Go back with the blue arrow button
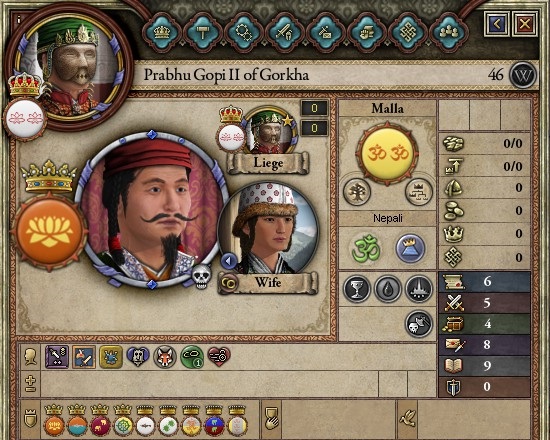Image resolution: width=550 pixels, height=440 pixels. tap(497, 24)
